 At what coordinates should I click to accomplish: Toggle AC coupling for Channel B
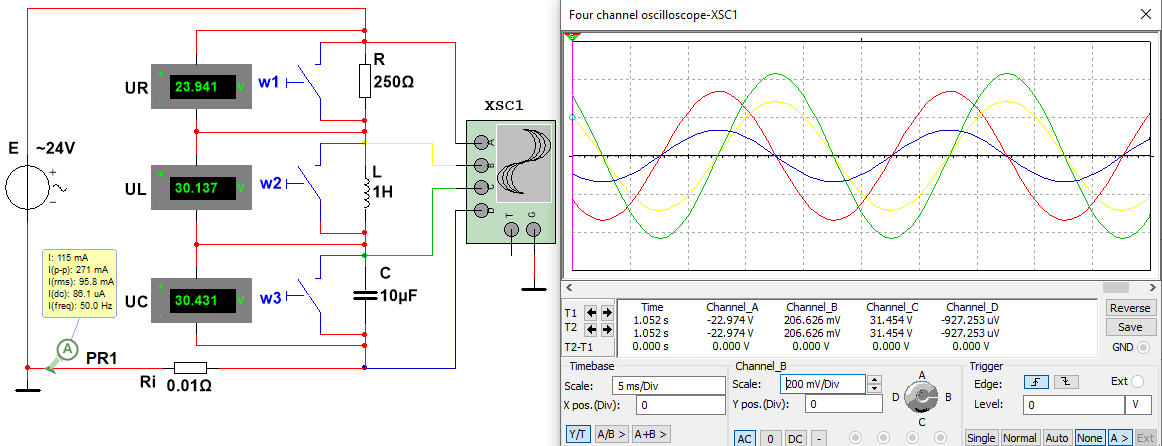pos(744,439)
